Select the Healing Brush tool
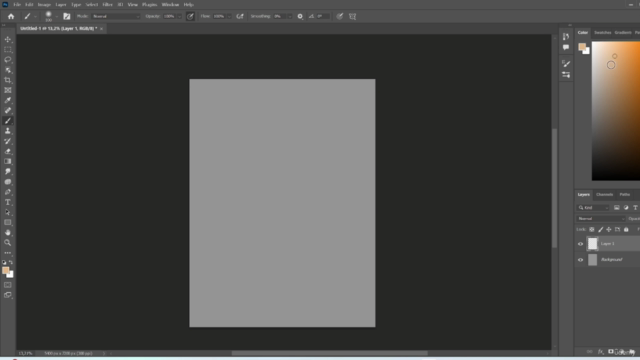 [8, 111]
